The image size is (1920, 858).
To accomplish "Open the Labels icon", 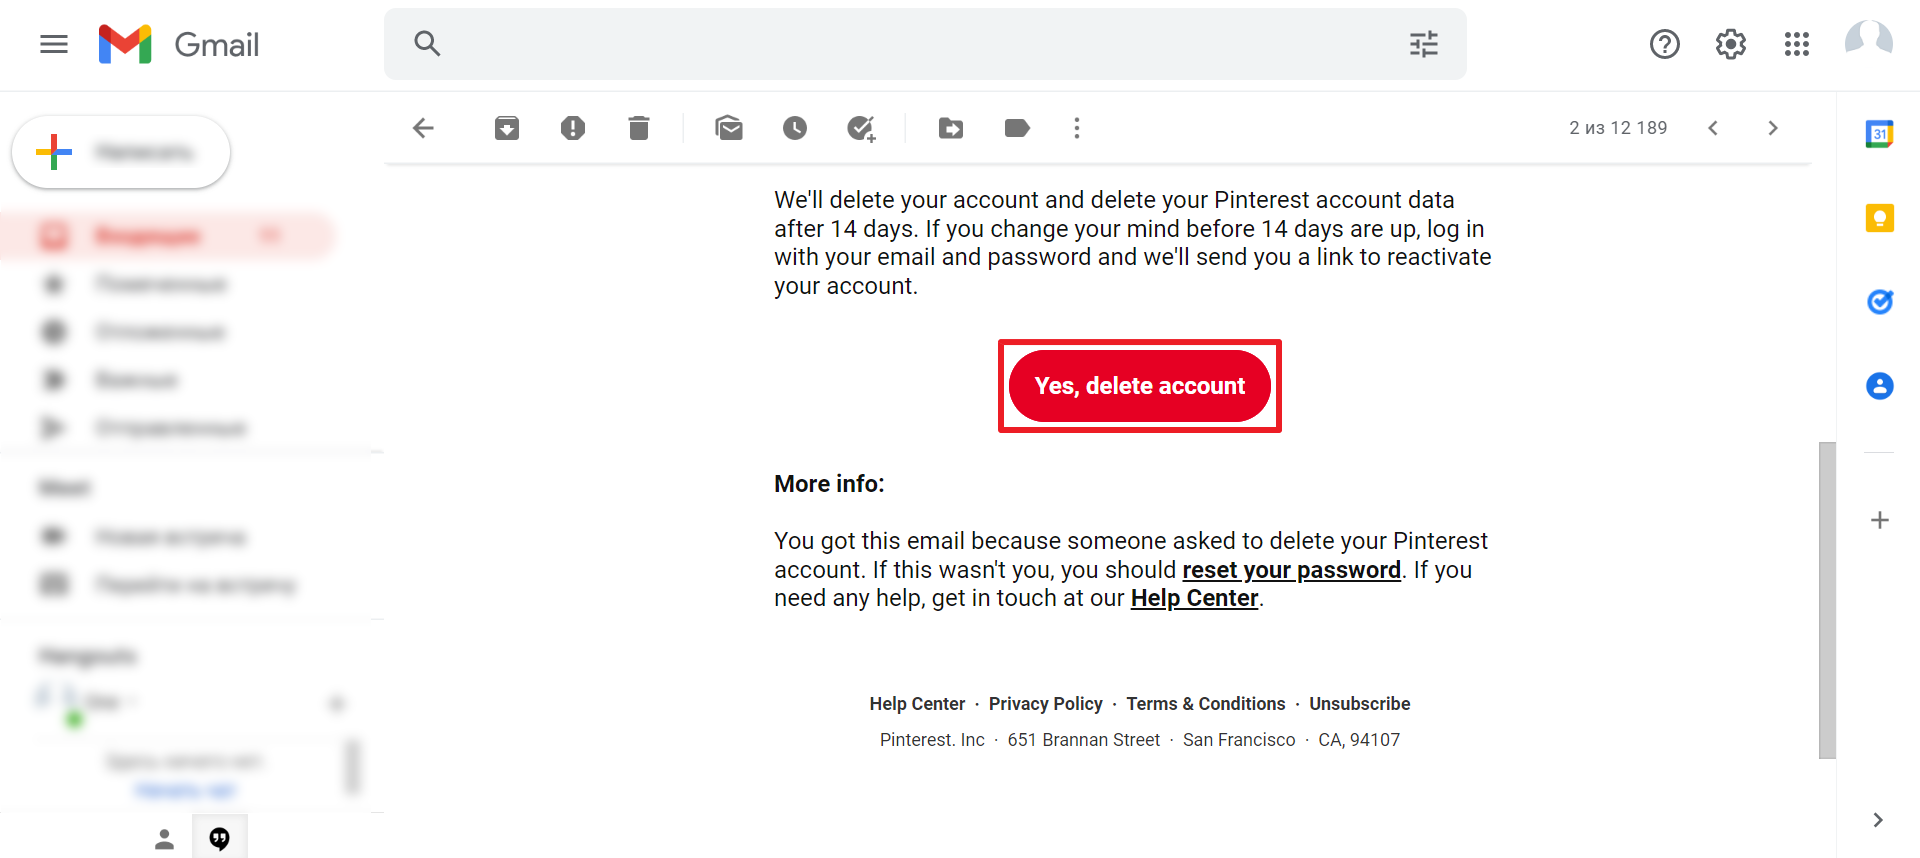I will pos(1017,128).
